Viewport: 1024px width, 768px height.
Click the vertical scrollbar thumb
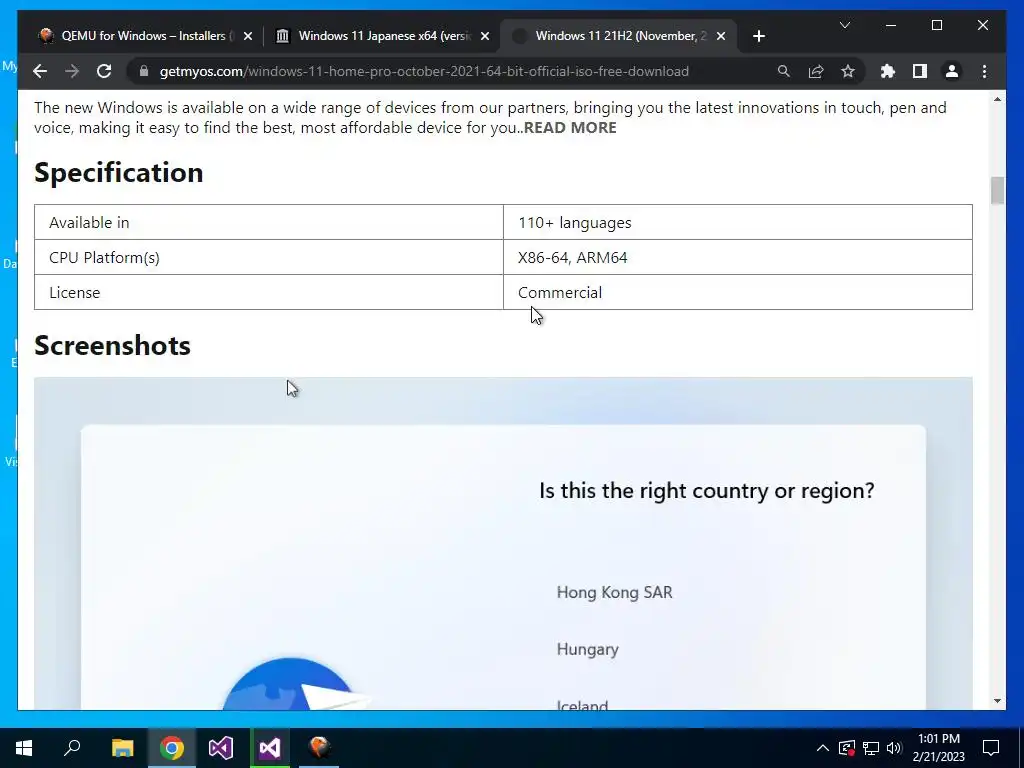(x=997, y=191)
